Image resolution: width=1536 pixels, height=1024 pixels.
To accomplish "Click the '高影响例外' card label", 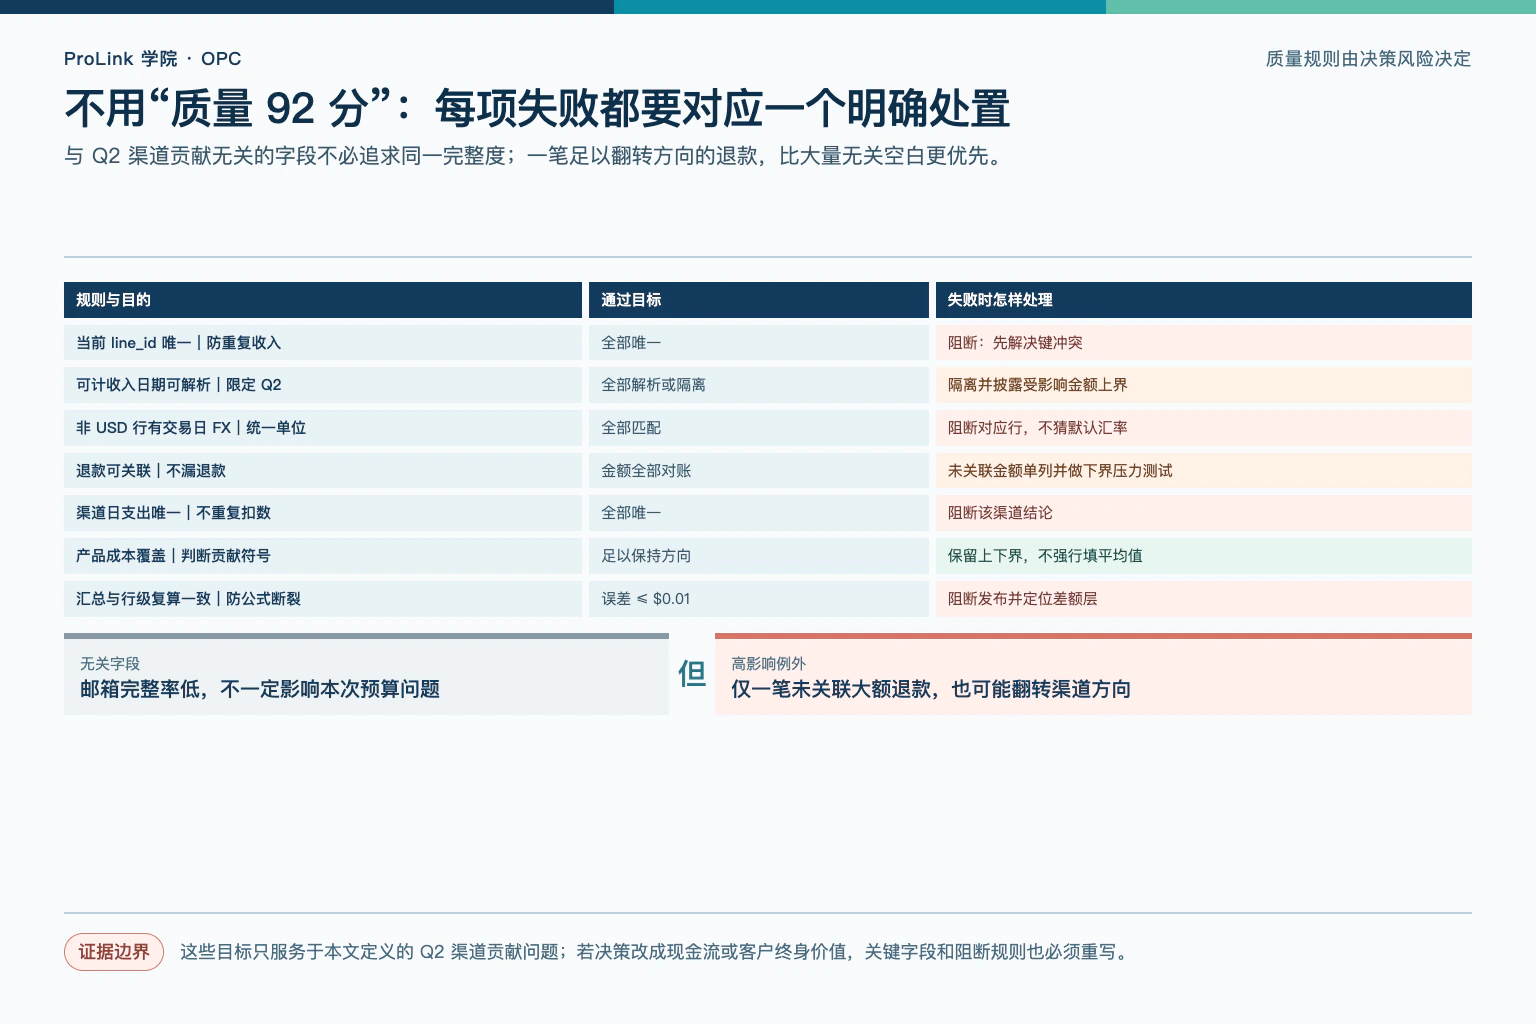I will tap(768, 664).
